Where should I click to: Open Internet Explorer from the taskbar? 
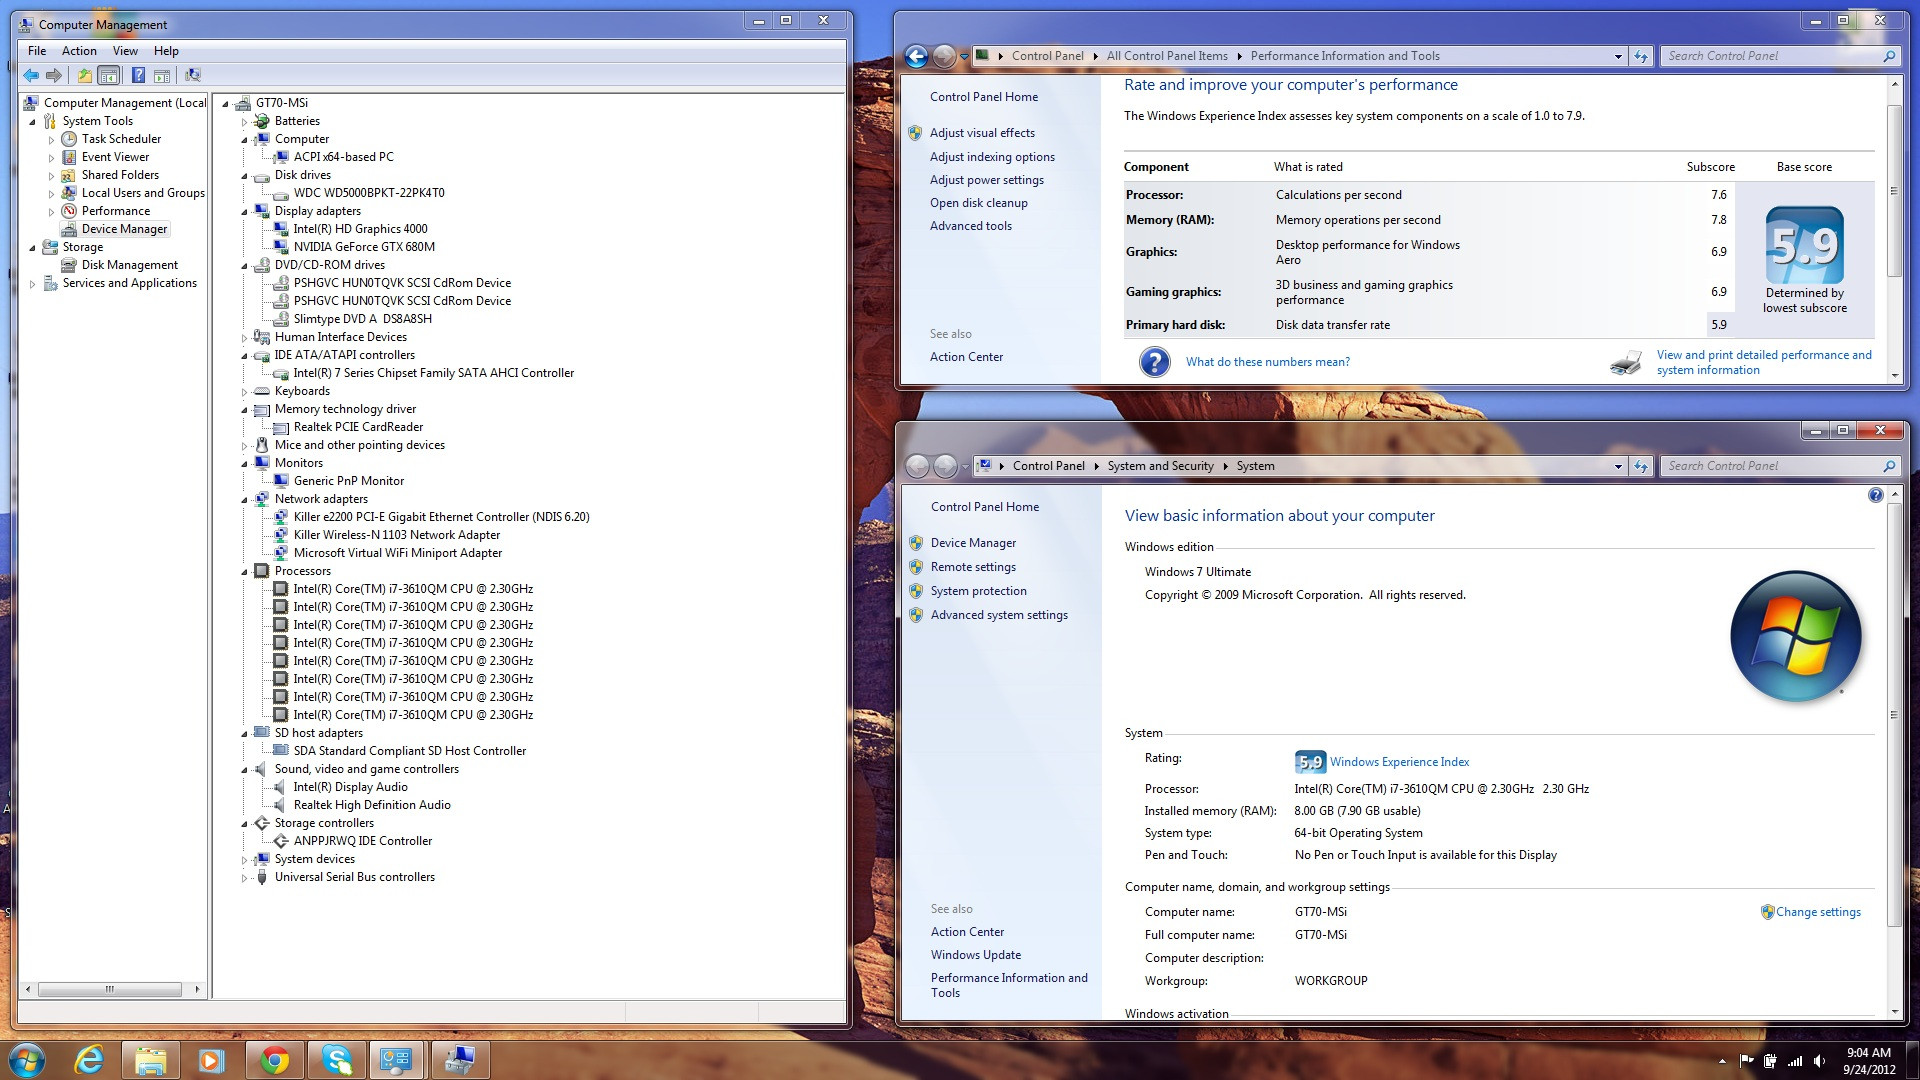point(90,1060)
